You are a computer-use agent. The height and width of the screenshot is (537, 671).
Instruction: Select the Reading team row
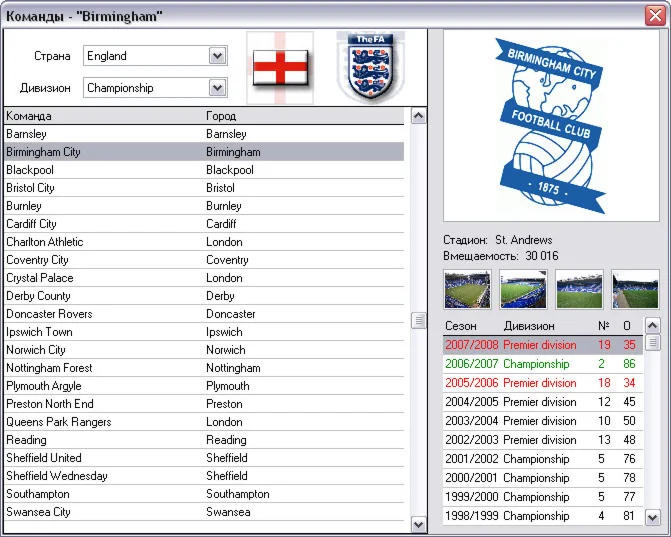204,440
